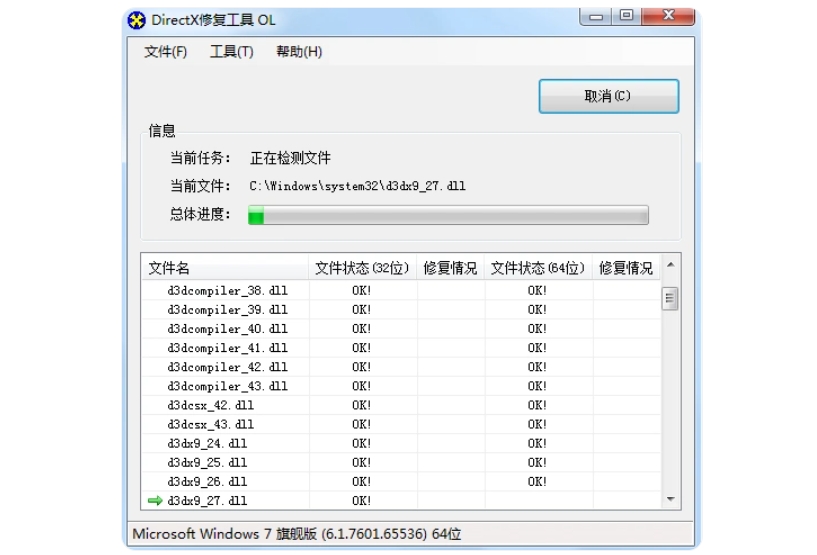The image size is (817, 555).
Task: Select the d3dcompiler_40.dll row
Action: coord(401,329)
